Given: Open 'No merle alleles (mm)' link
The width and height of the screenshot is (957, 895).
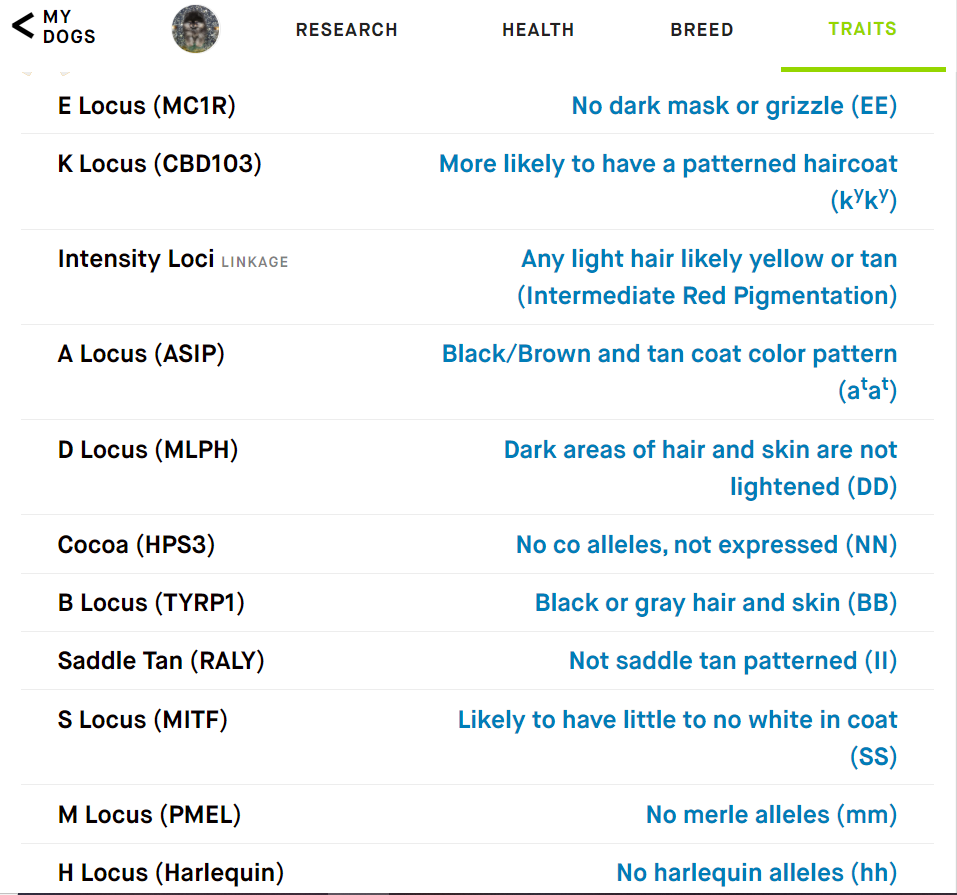Looking at the screenshot, I should (771, 814).
